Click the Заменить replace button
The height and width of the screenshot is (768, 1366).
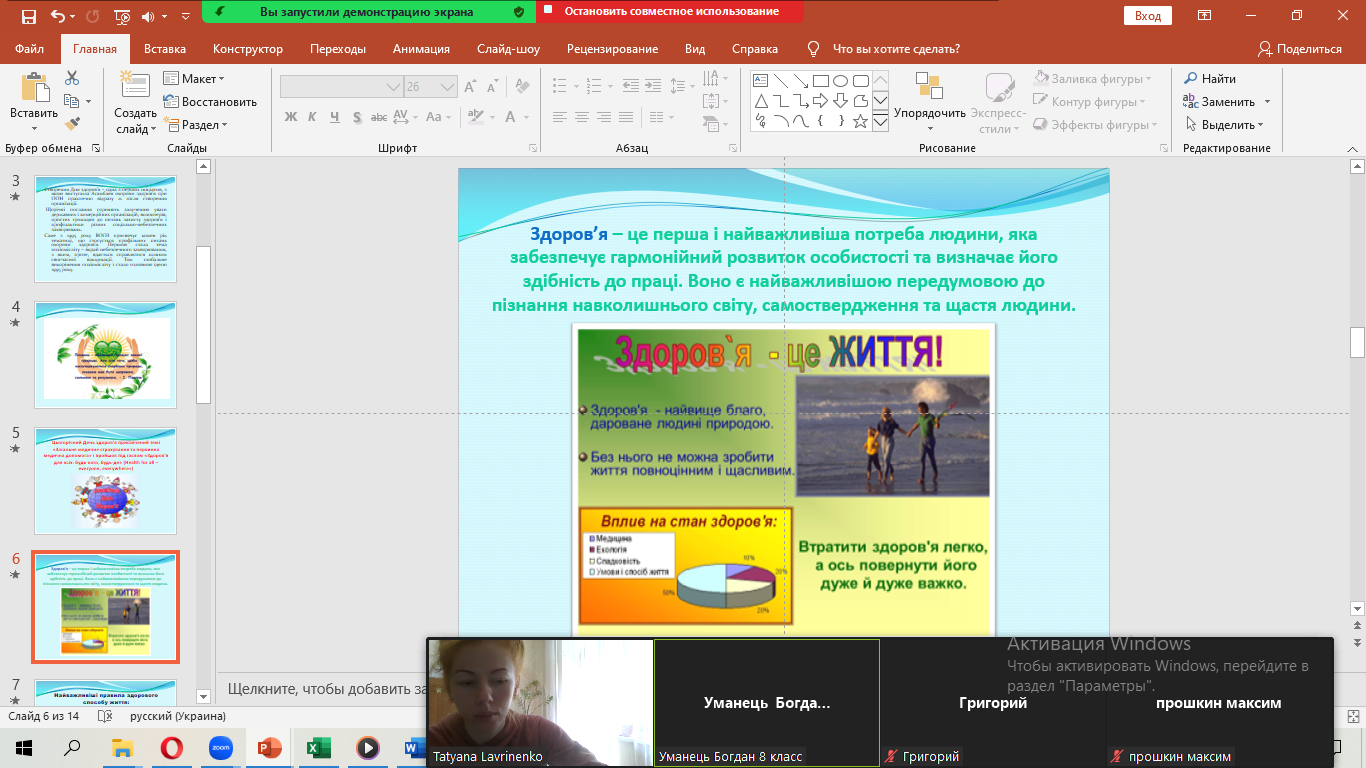pos(1219,101)
